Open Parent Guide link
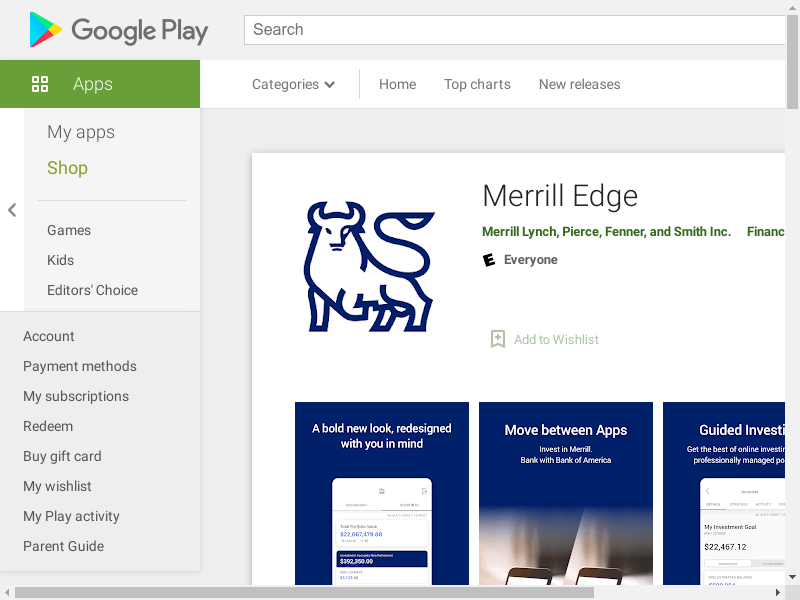The image size is (800, 600). 63,546
